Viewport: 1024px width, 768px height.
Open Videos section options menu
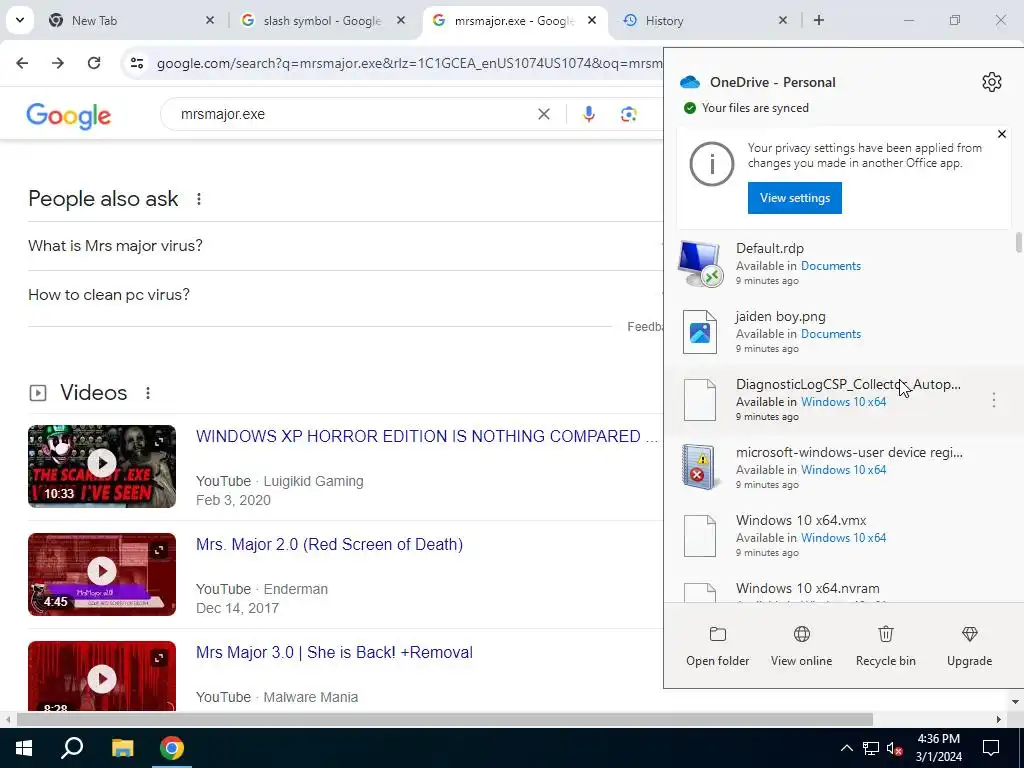pyautogui.click(x=148, y=392)
